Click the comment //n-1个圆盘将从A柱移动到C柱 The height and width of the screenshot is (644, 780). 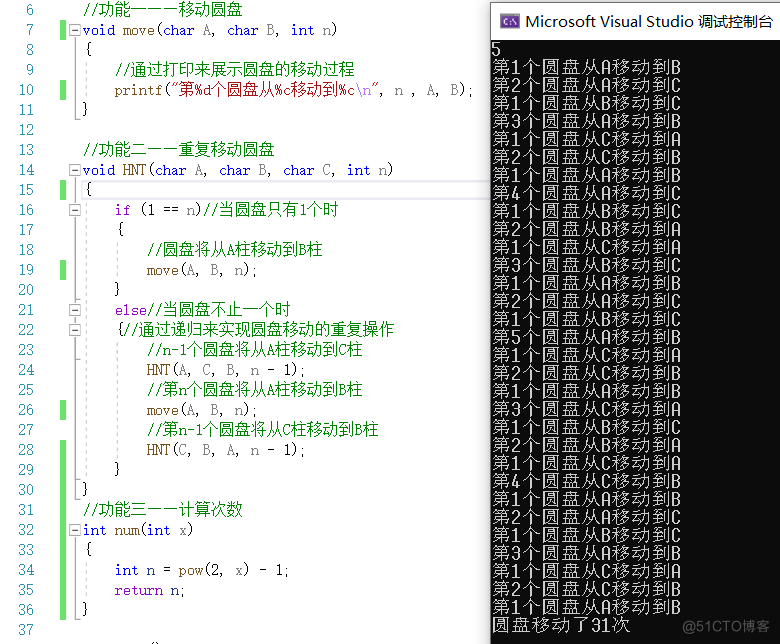(x=254, y=350)
